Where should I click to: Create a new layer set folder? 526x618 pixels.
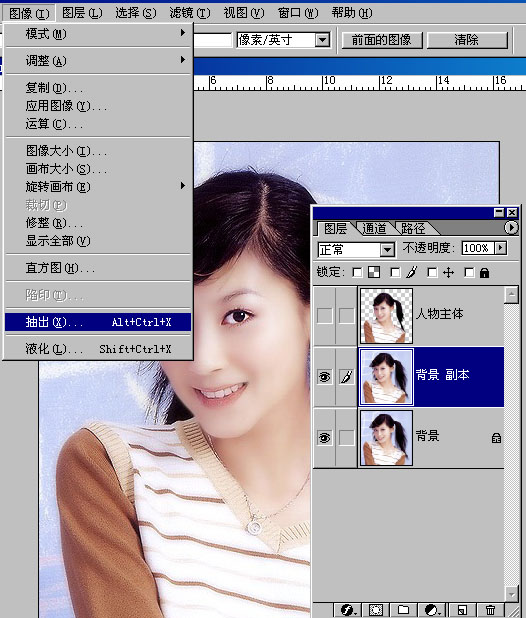pyautogui.click(x=403, y=610)
